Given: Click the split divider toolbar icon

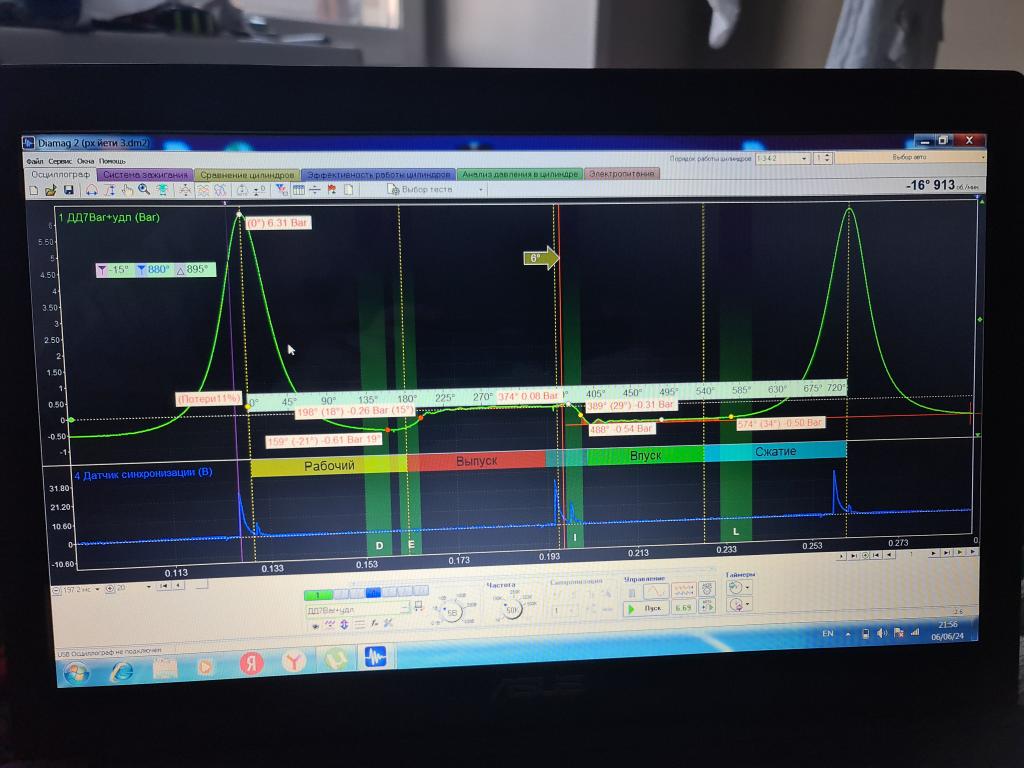Looking at the screenshot, I should click(315, 189).
